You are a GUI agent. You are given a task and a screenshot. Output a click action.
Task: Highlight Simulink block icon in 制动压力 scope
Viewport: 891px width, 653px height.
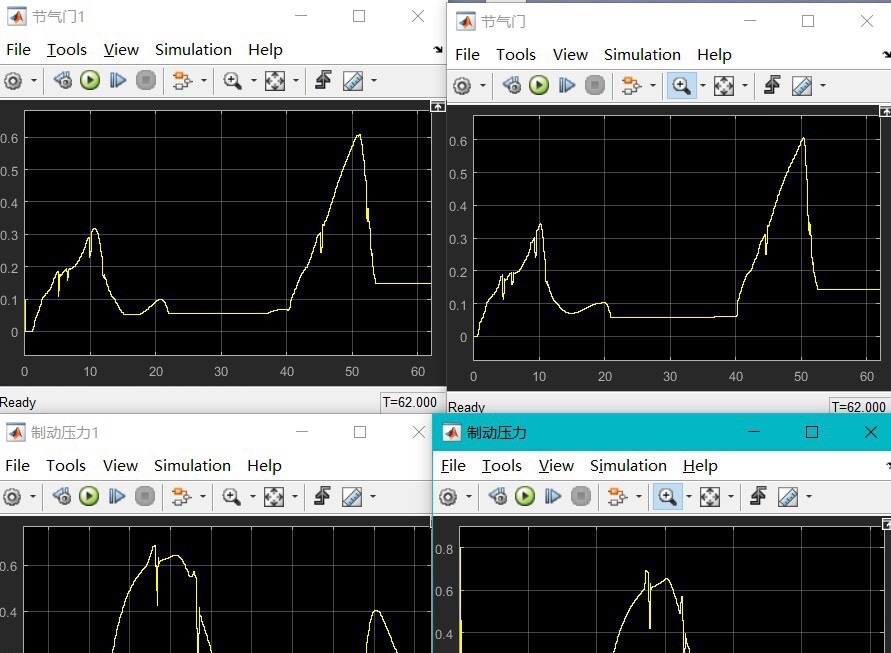tap(617, 497)
